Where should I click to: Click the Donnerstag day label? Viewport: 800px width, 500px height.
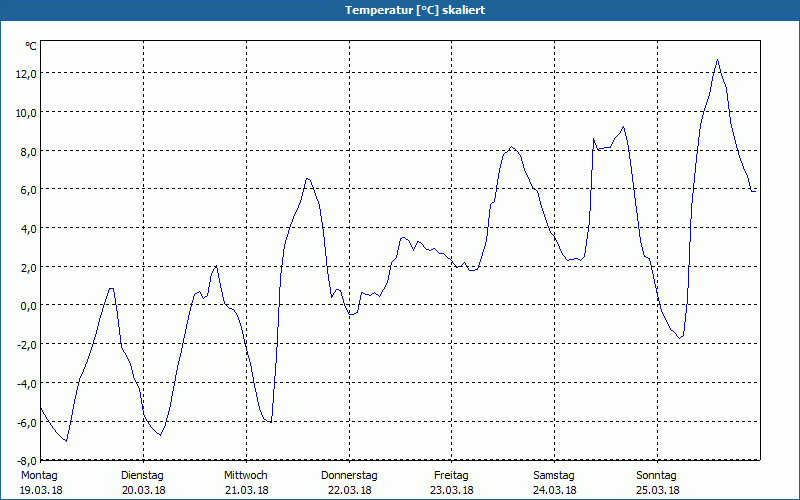coord(349,476)
